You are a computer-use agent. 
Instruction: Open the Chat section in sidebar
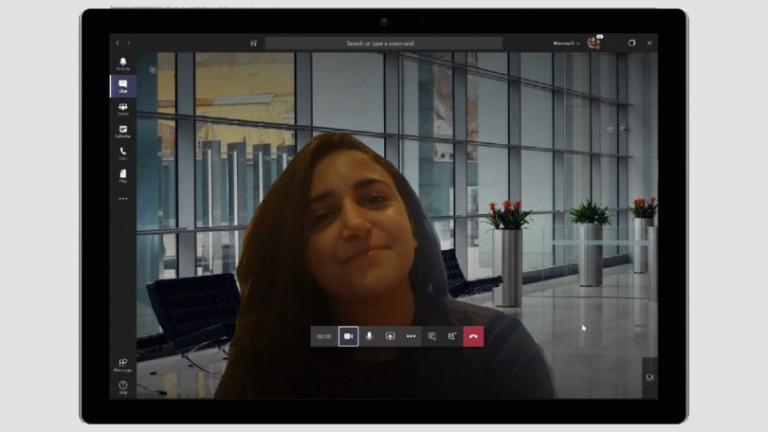[123, 86]
